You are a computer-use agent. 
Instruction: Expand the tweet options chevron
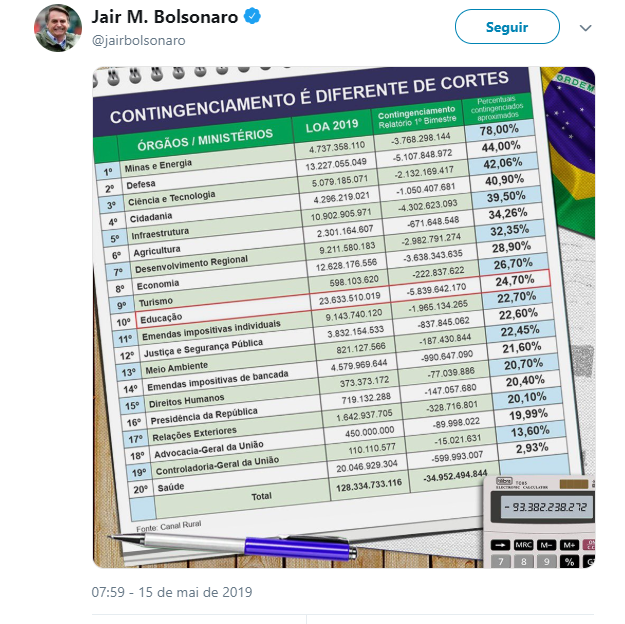click(584, 27)
